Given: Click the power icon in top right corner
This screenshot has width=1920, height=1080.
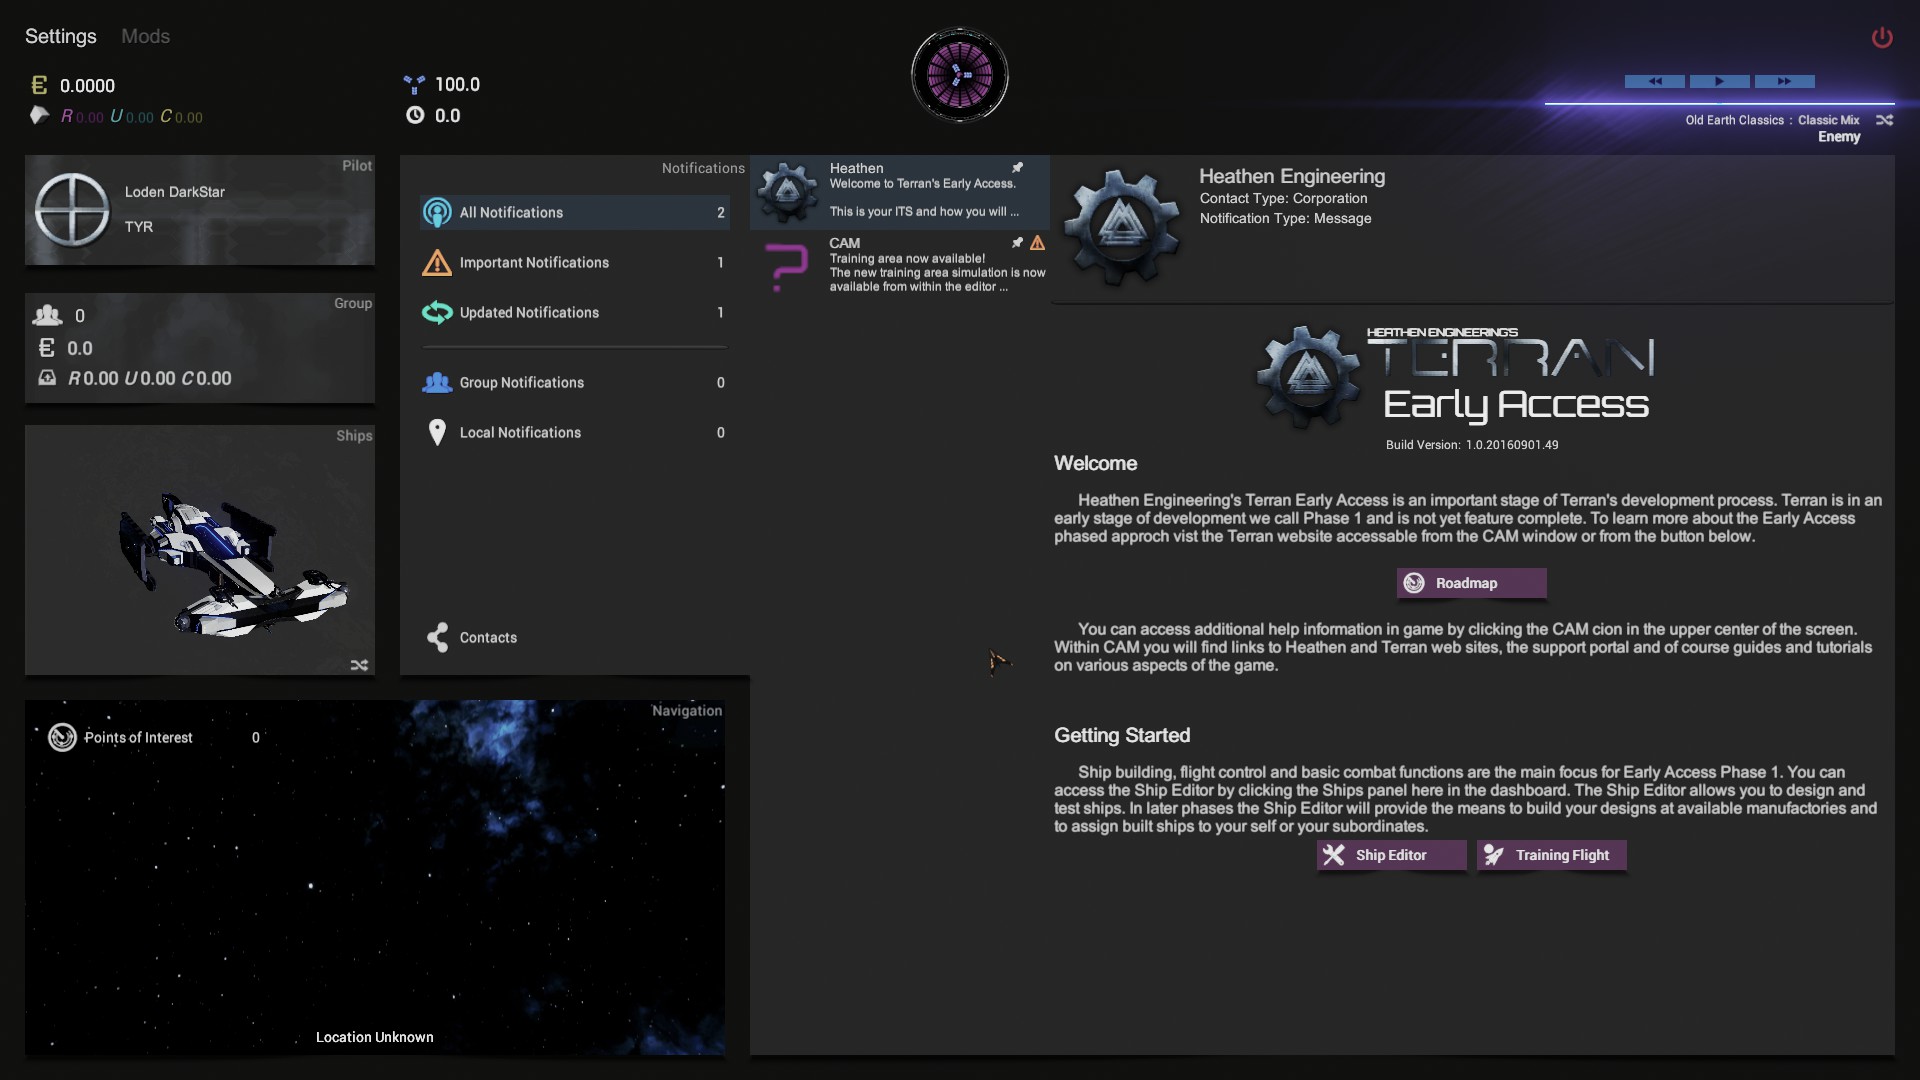Looking at the screenshot, I should point(1883,37).
